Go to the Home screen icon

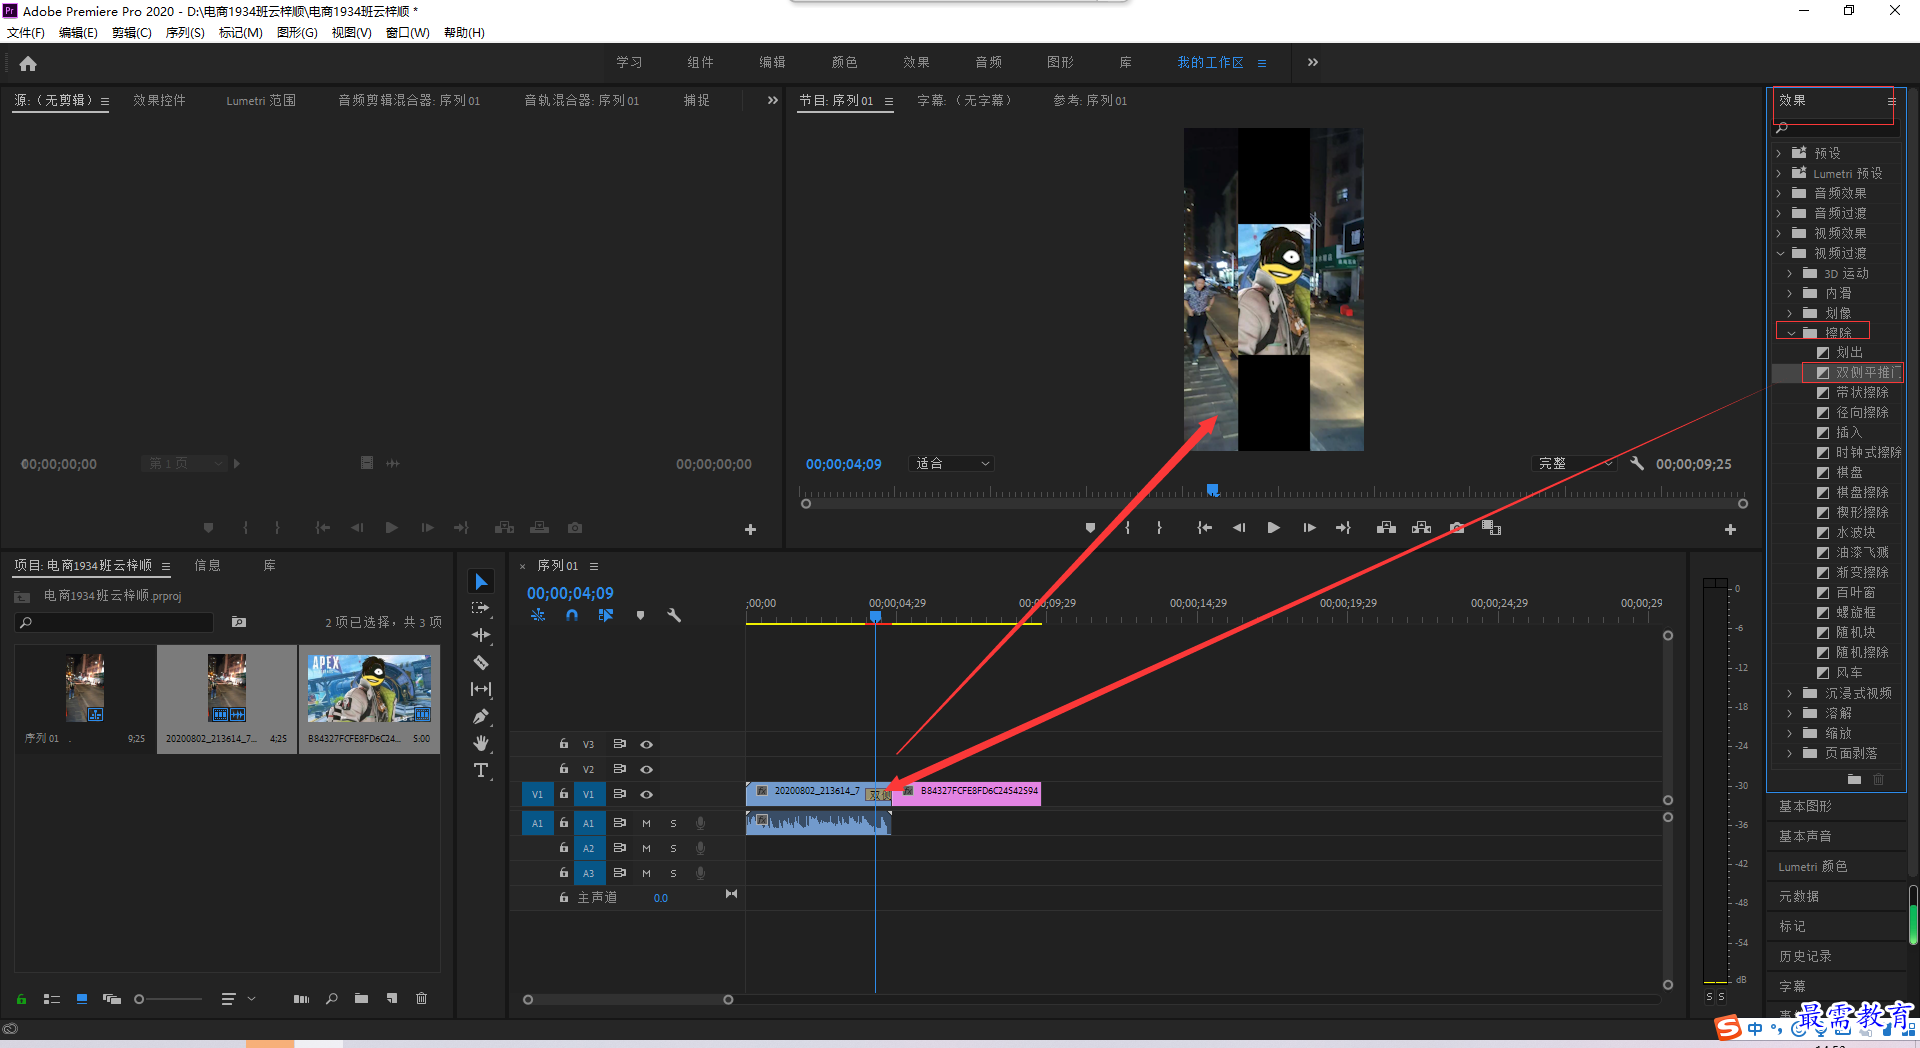(28, 63)
